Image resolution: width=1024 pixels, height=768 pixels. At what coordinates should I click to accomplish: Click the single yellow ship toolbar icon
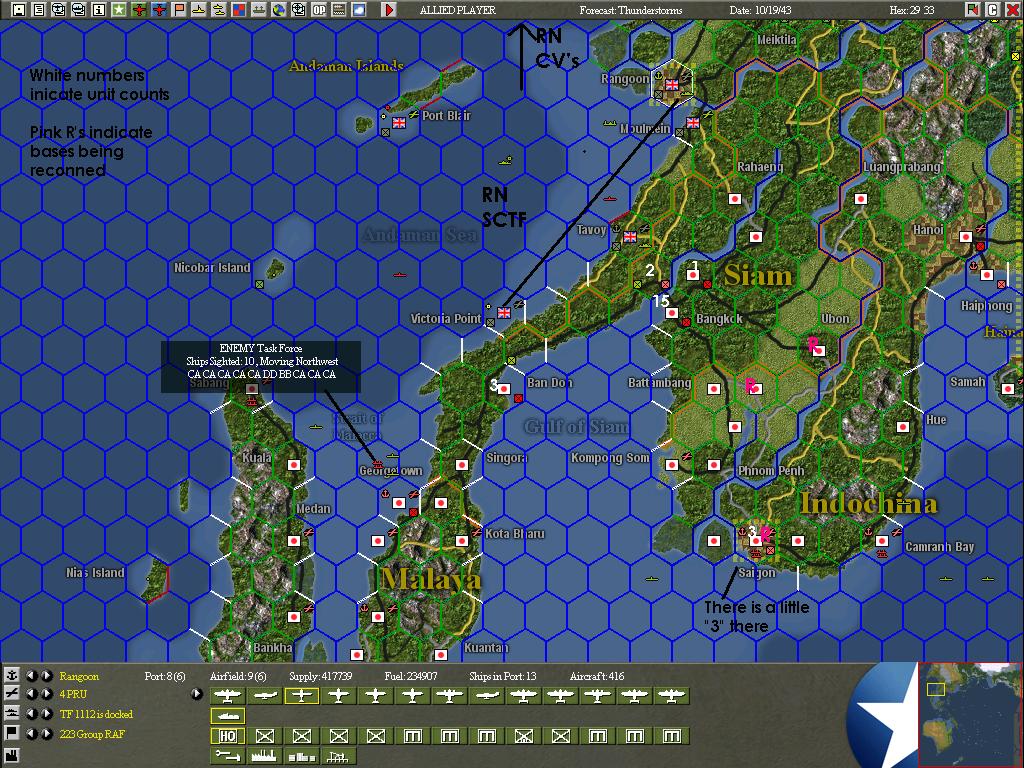199,10
